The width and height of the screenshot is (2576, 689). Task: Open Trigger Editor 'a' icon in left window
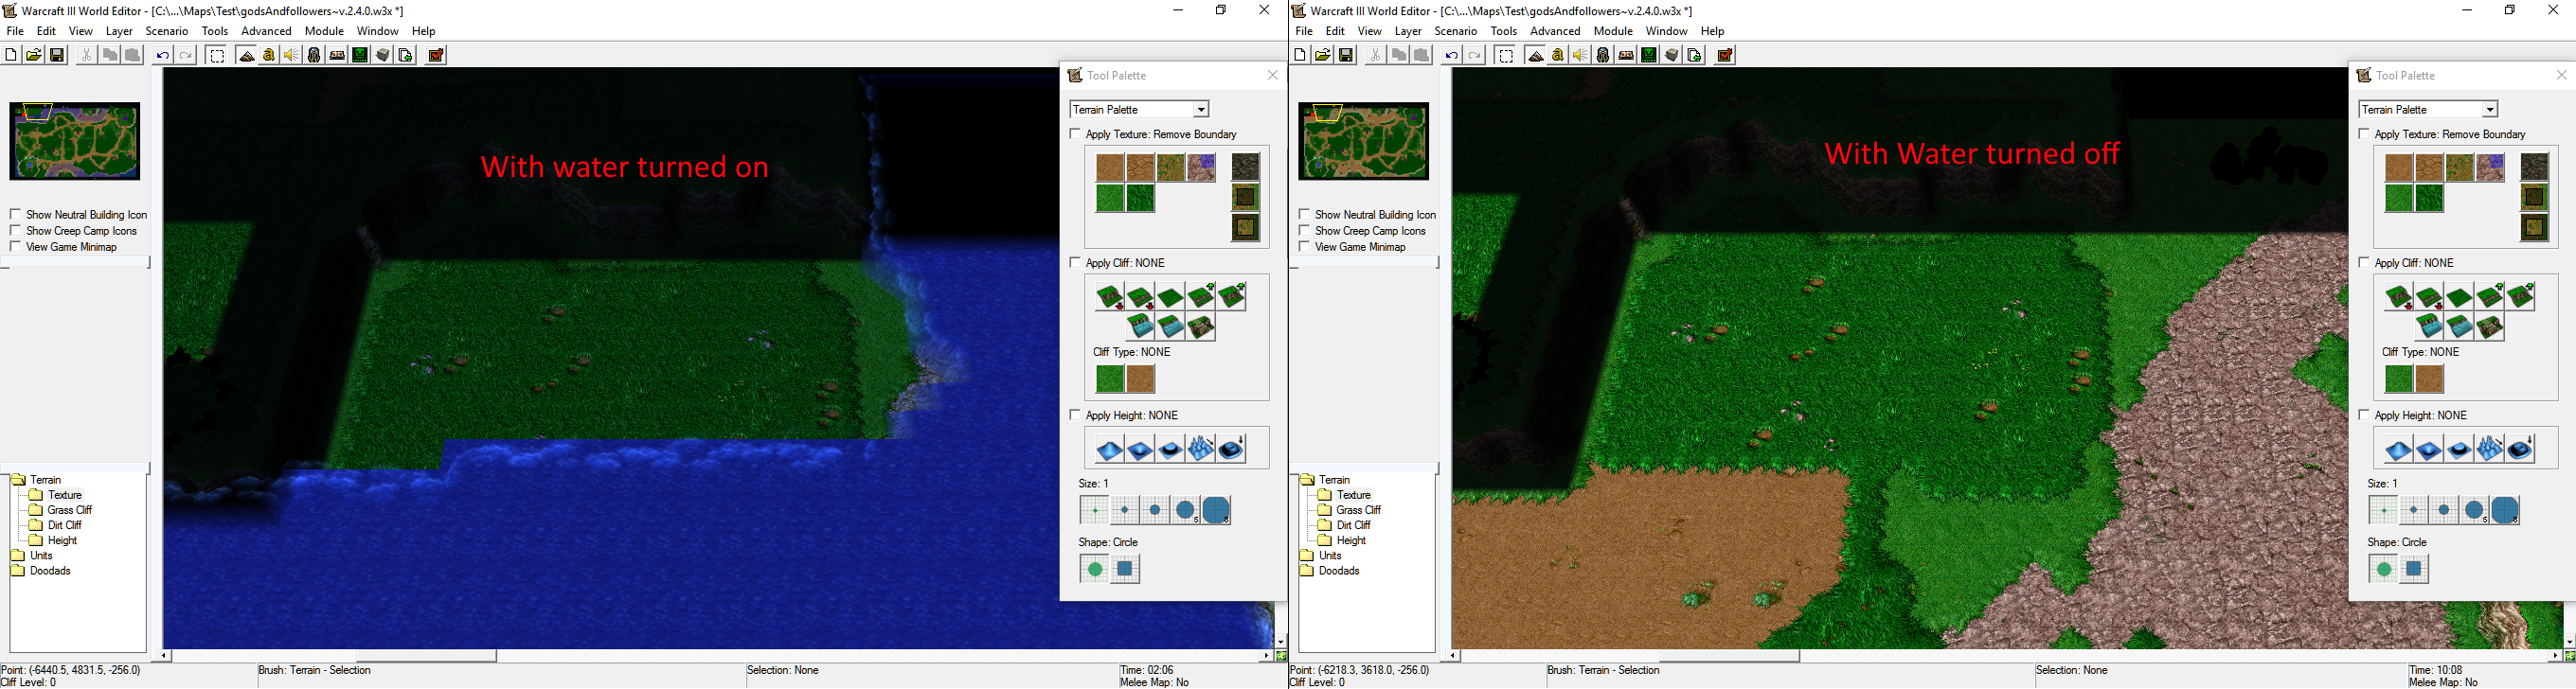tap(269, 55)
